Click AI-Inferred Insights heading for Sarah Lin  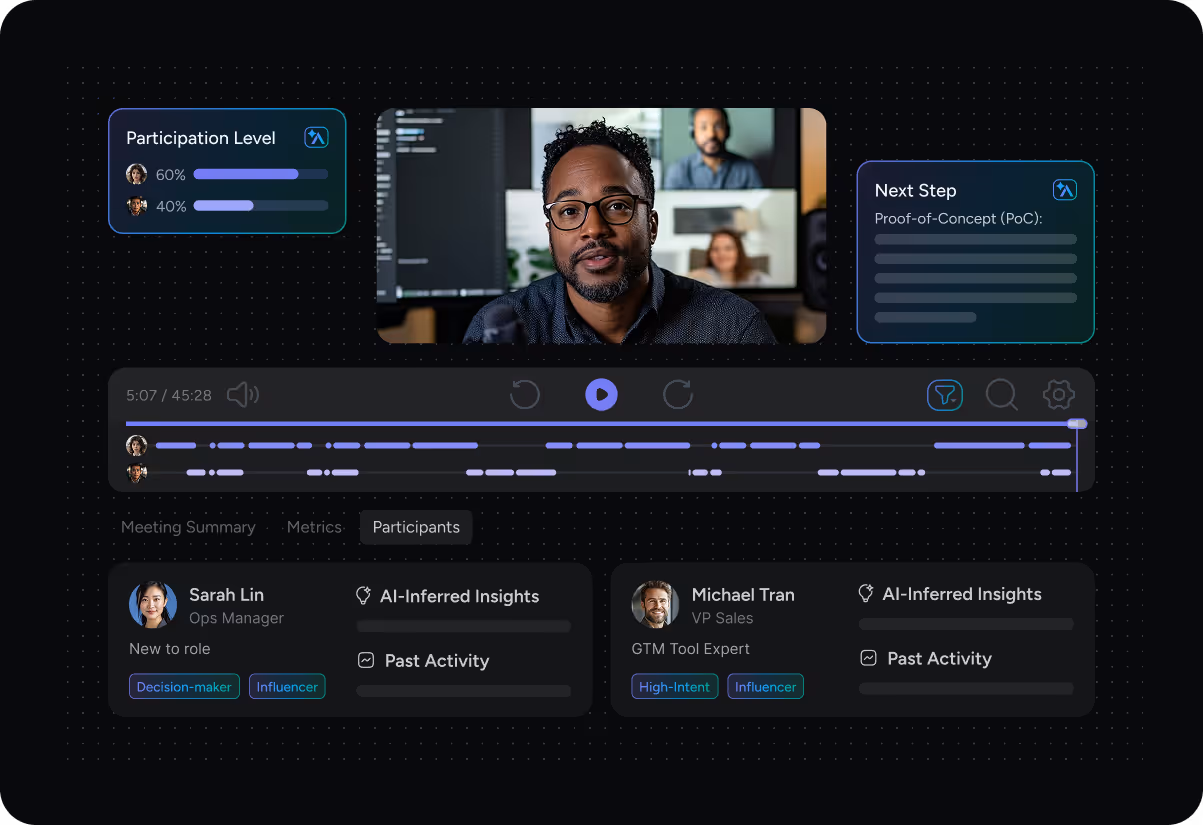click(x=460, y=597)
